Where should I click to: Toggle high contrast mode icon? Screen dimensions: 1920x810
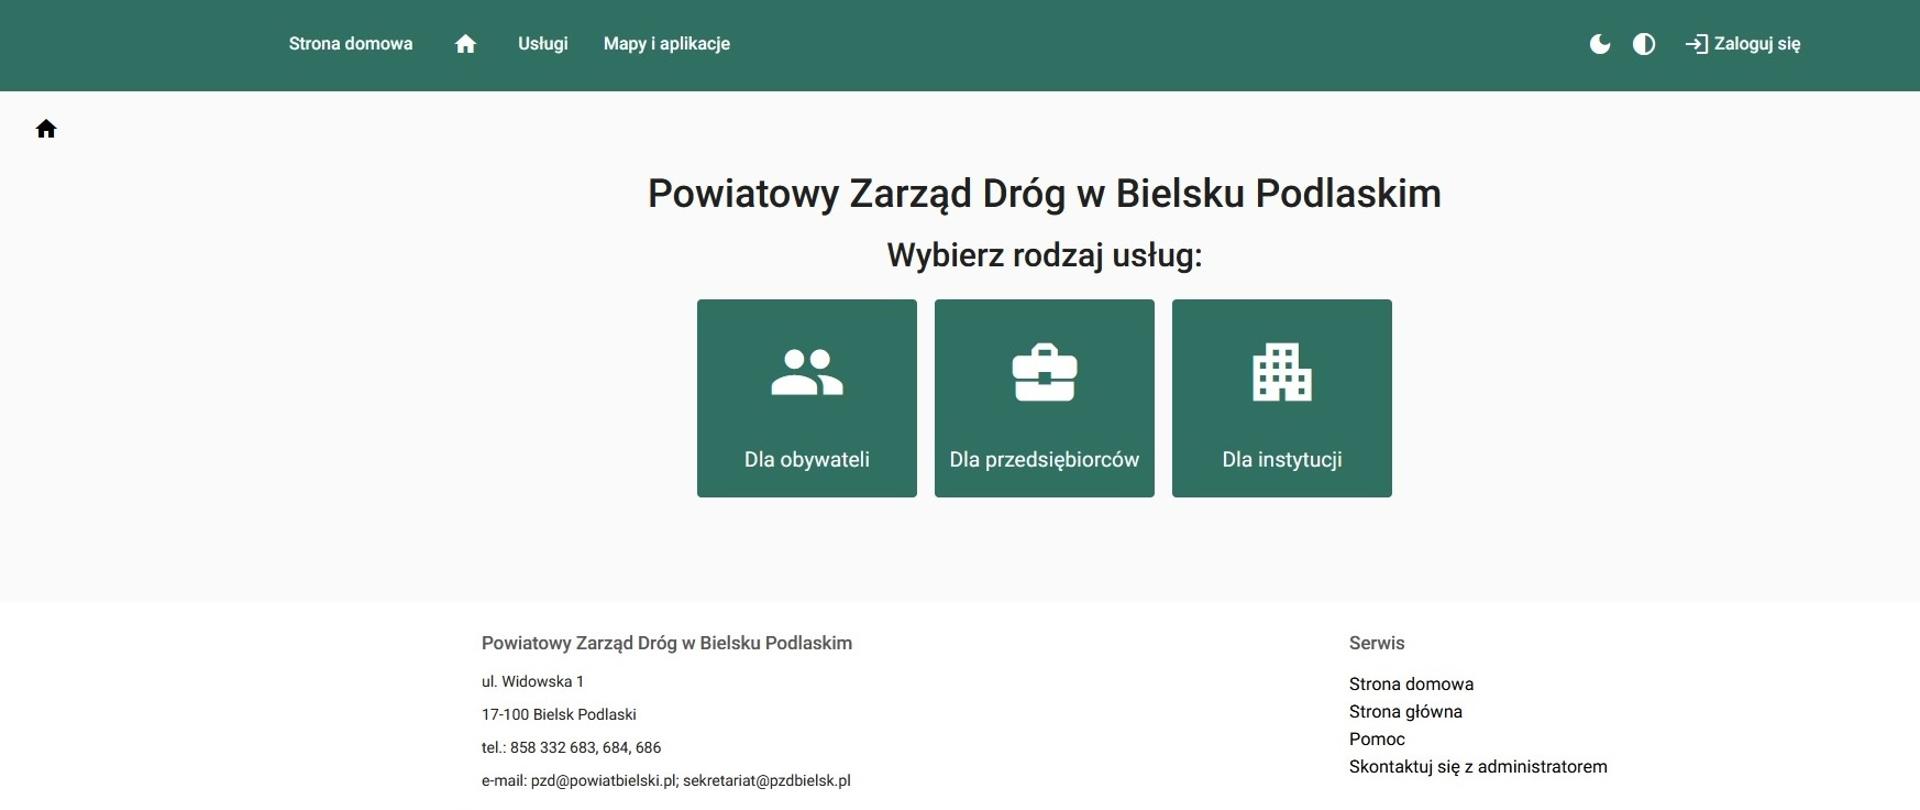1644,44
